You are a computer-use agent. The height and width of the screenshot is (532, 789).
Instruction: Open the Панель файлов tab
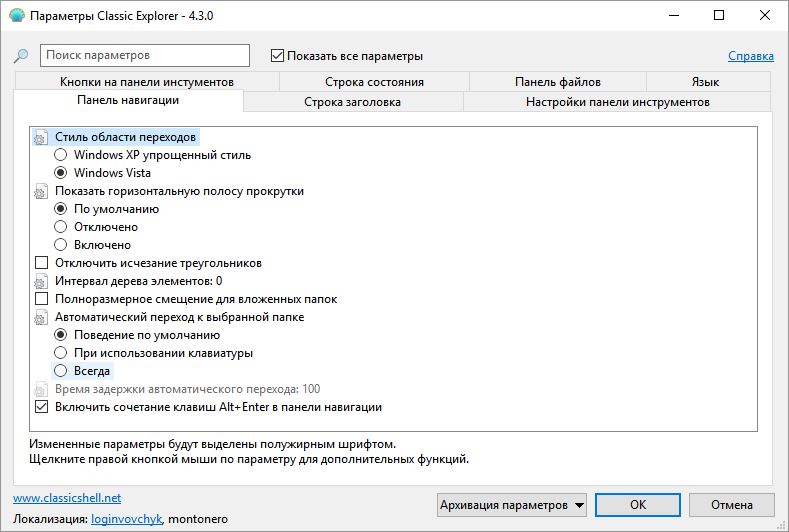(557, 82)
